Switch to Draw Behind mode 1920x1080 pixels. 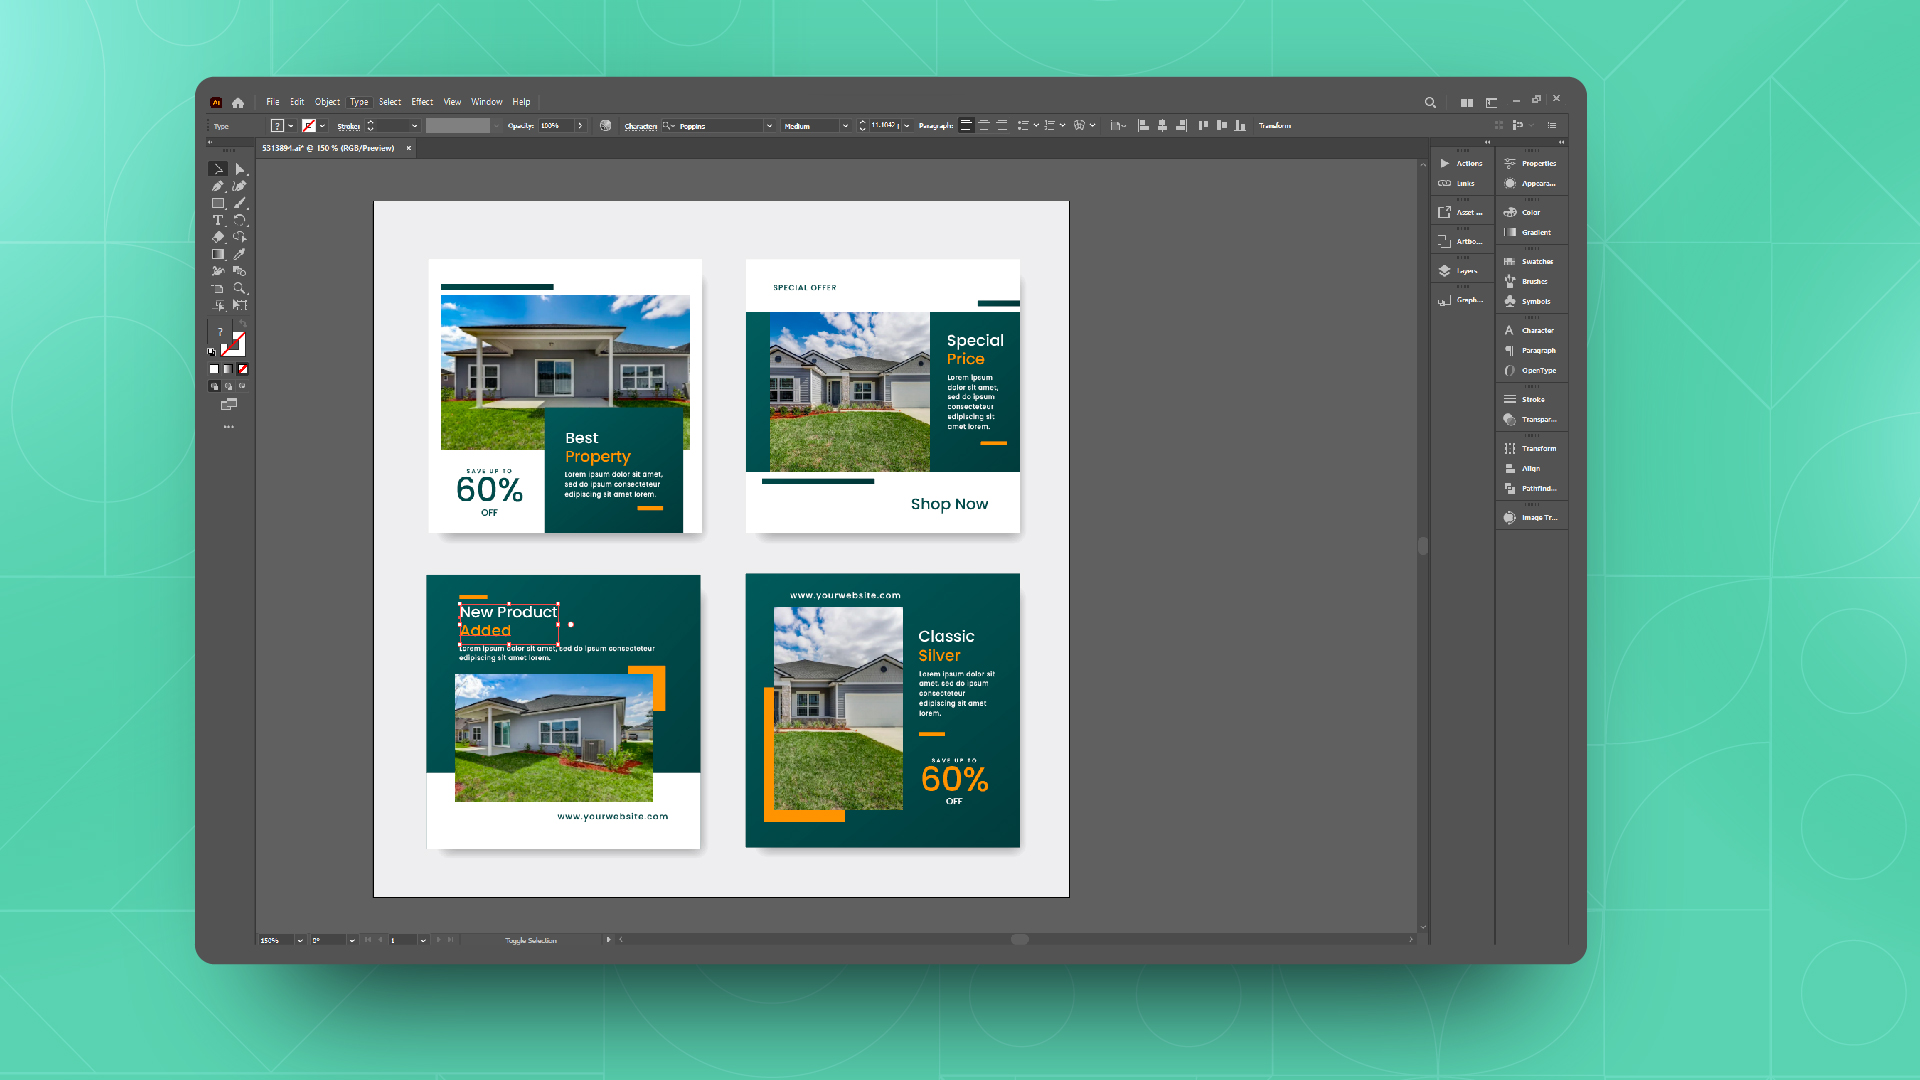point(228,386)
